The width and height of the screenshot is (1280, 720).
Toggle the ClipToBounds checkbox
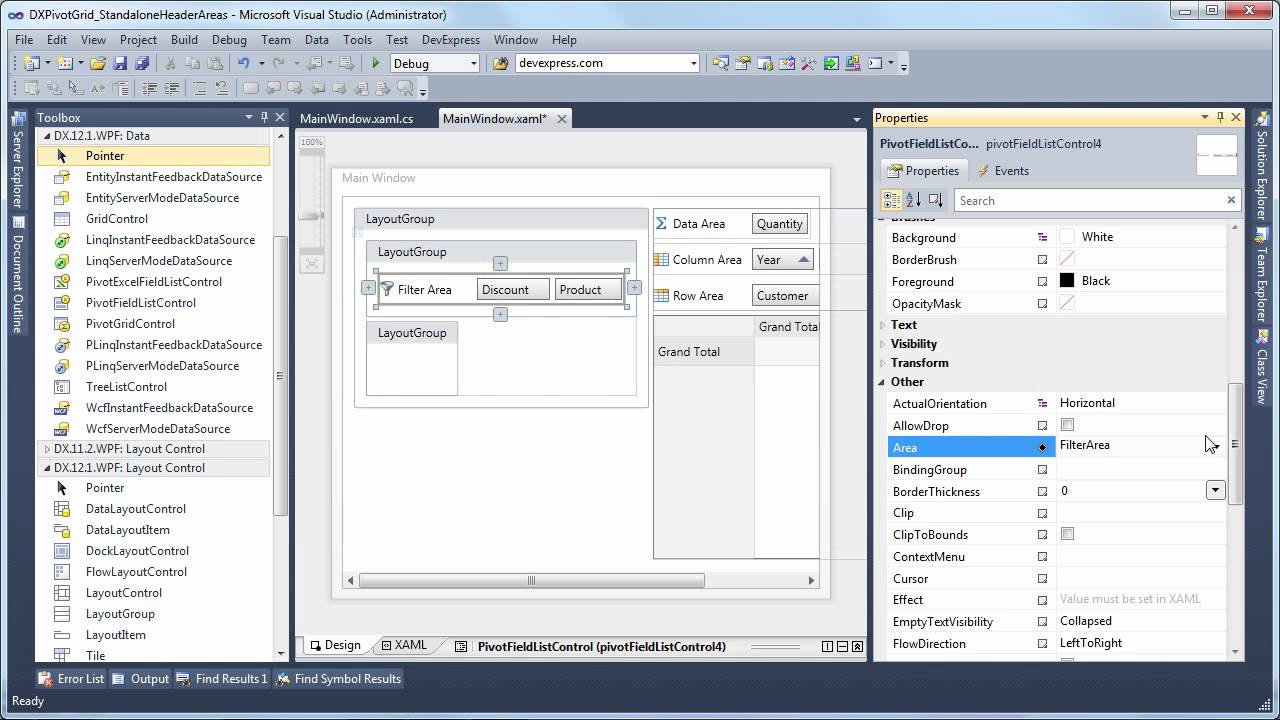click(1067, 534)
